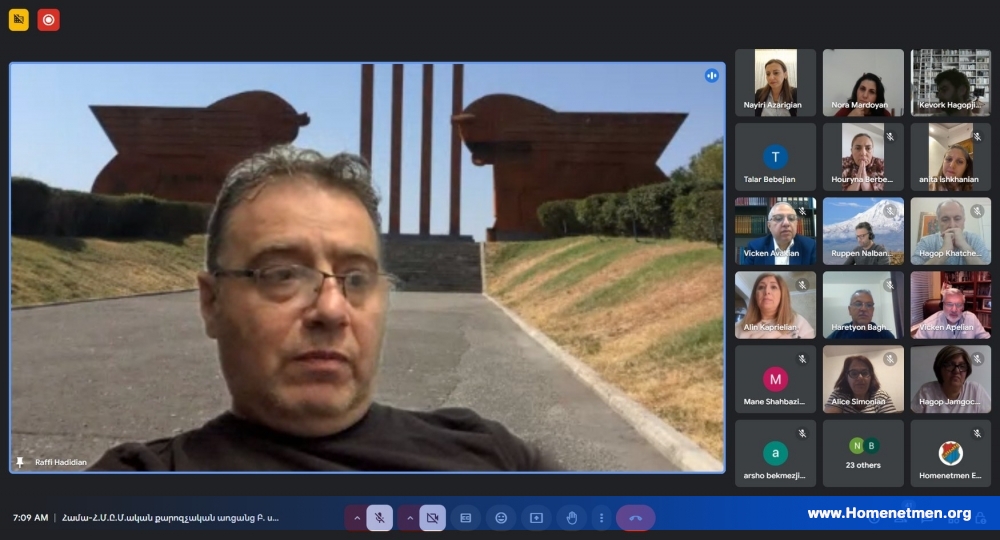The width and height of the screenshot is (1000, 540).
Task: Select the Talar Bebejian participant tile
Action: (x=775, y=157)
